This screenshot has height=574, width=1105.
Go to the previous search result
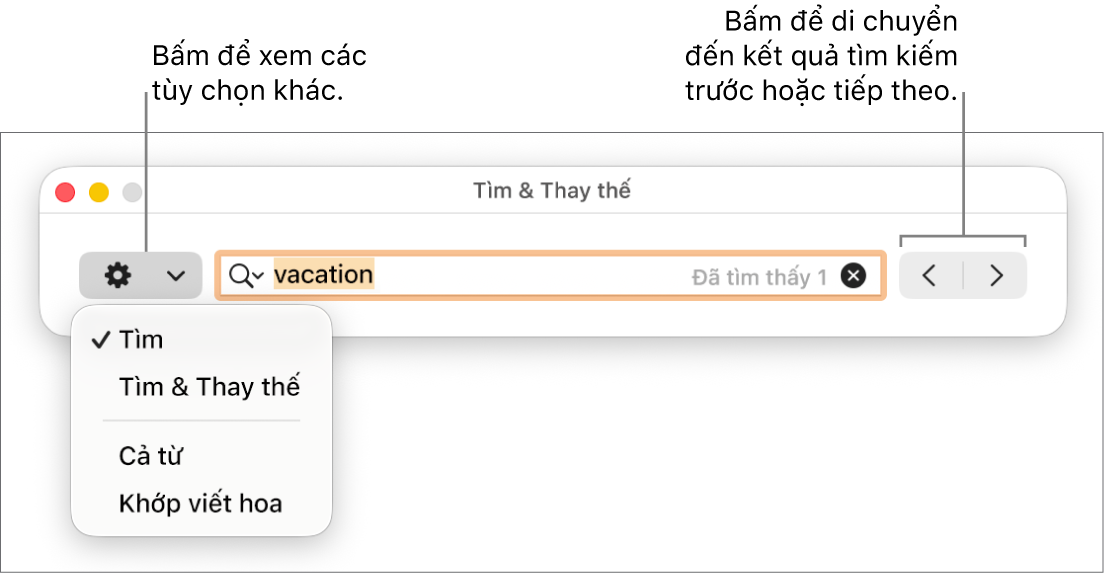click(930, 275)
